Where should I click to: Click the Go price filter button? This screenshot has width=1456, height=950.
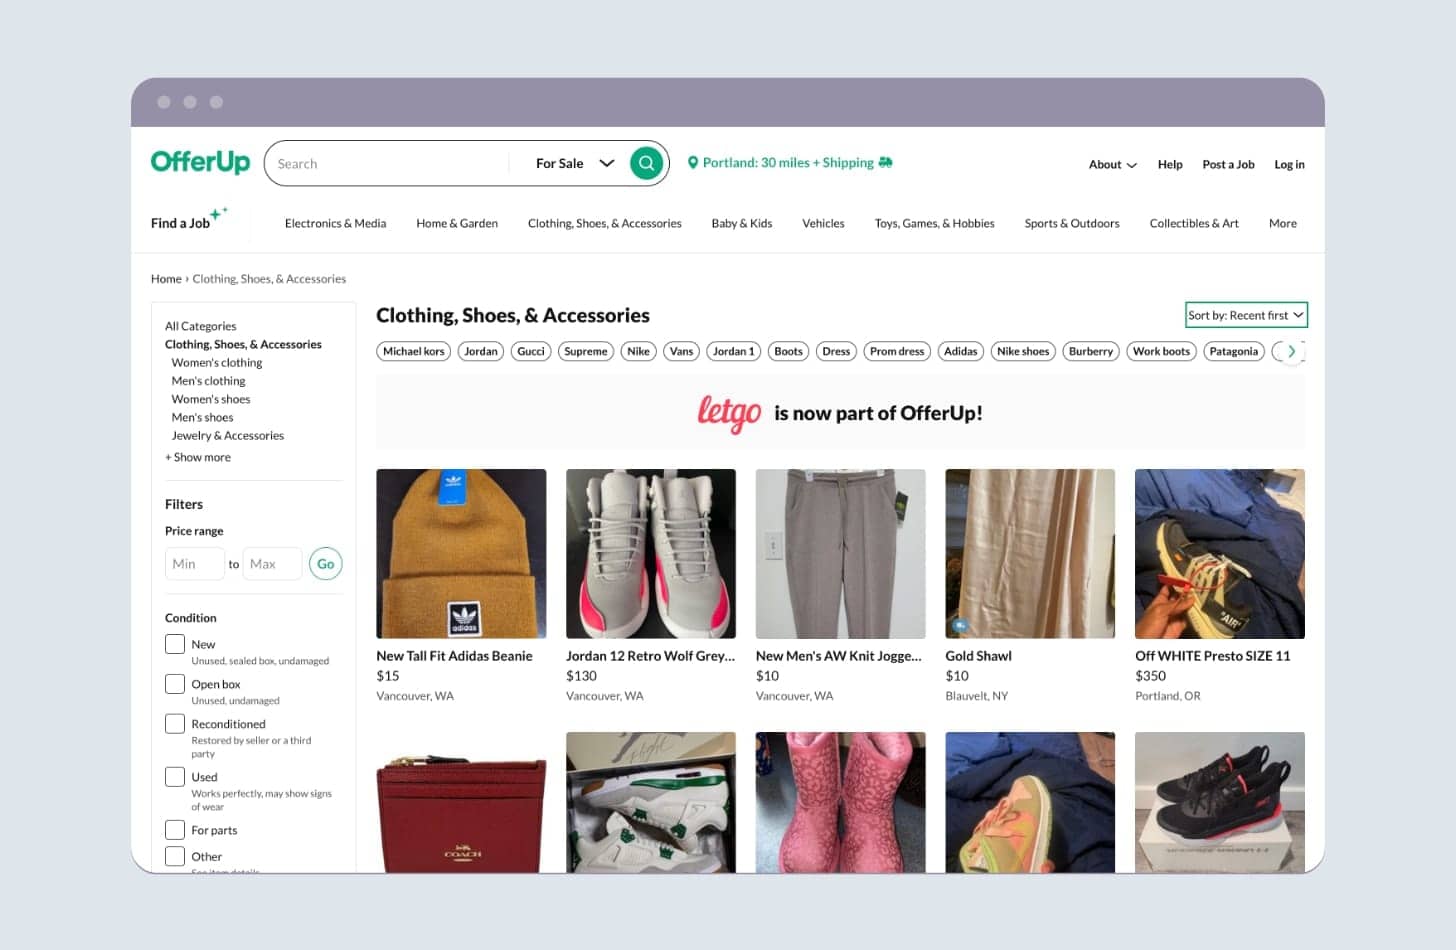click(x=326, y=564)
